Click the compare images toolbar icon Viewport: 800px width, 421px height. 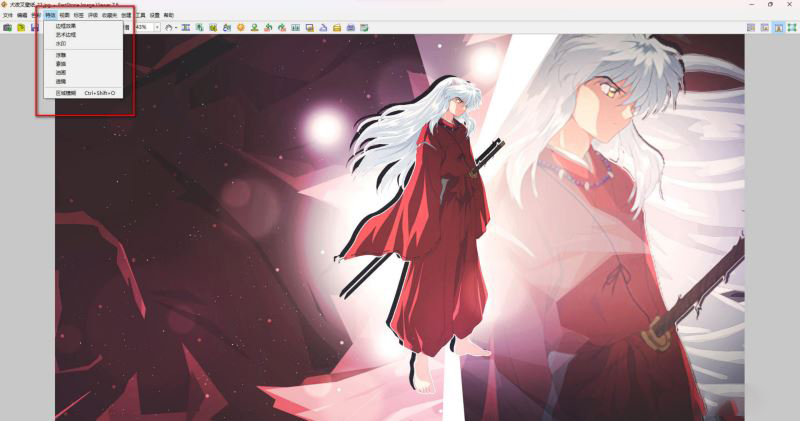point(295,28)
